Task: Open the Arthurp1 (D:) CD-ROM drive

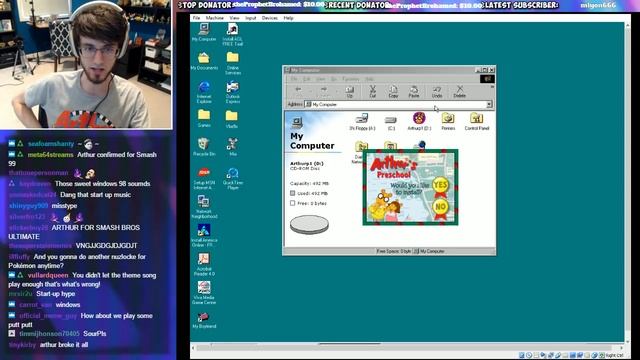Action: (x=419, y=121)
